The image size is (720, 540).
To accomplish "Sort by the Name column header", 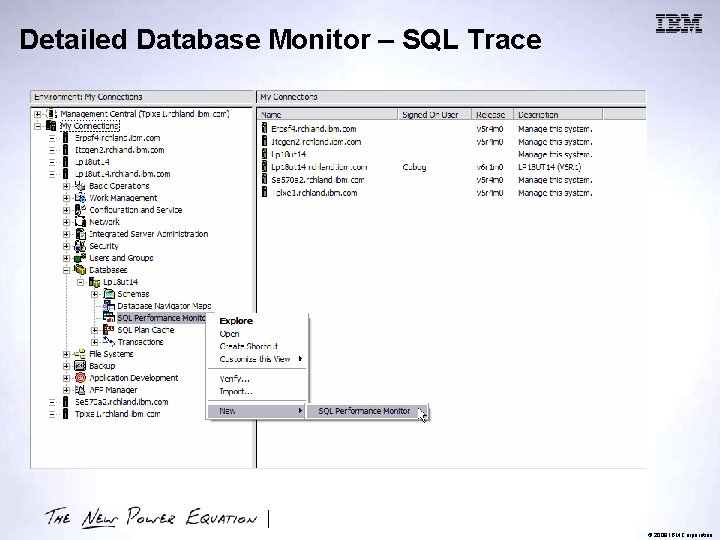I will pos(328,115).
